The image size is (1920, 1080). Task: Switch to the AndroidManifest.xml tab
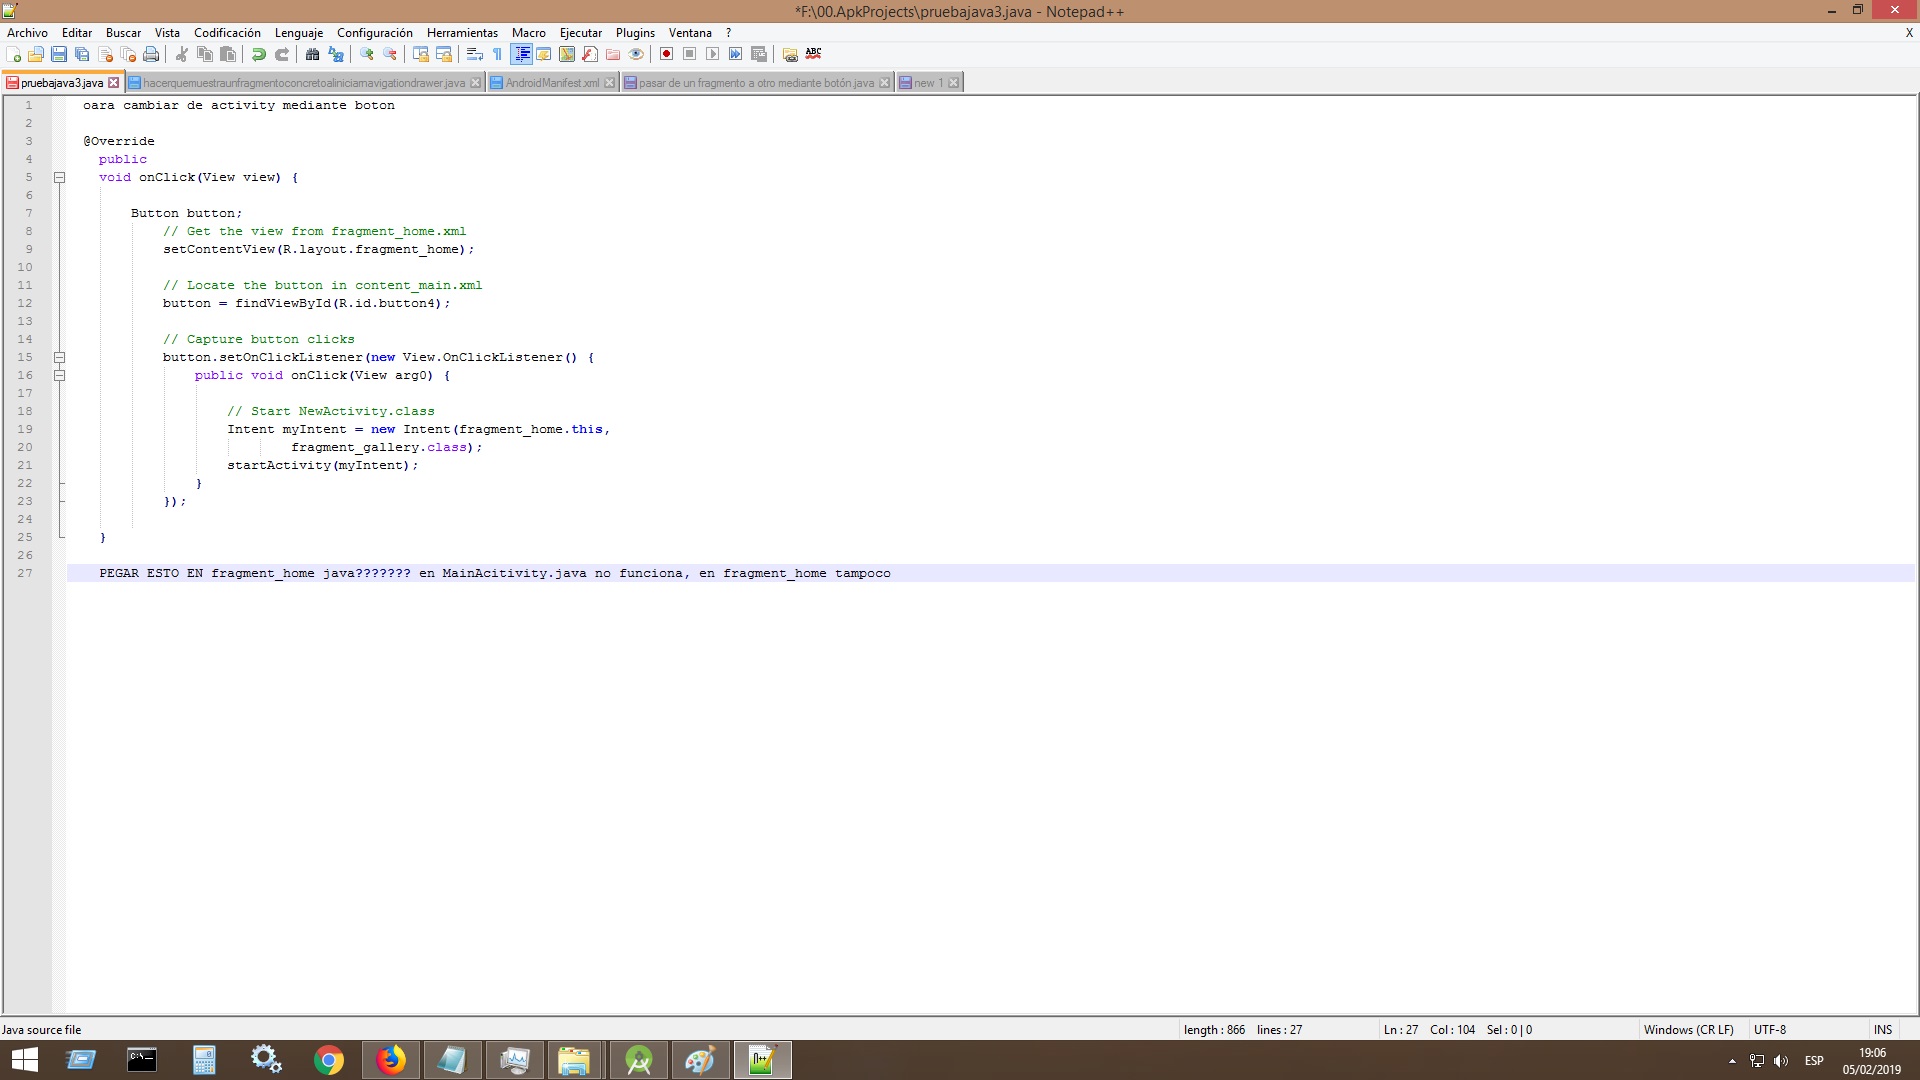coord(552,83)
